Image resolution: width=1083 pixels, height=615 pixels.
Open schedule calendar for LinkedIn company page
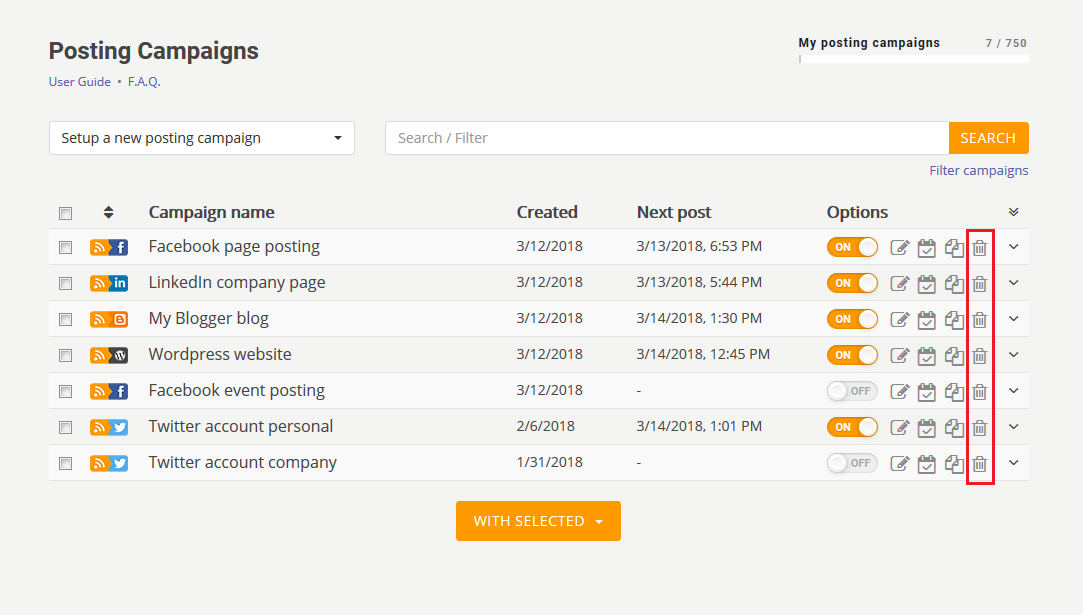click(x=926, y=283)
